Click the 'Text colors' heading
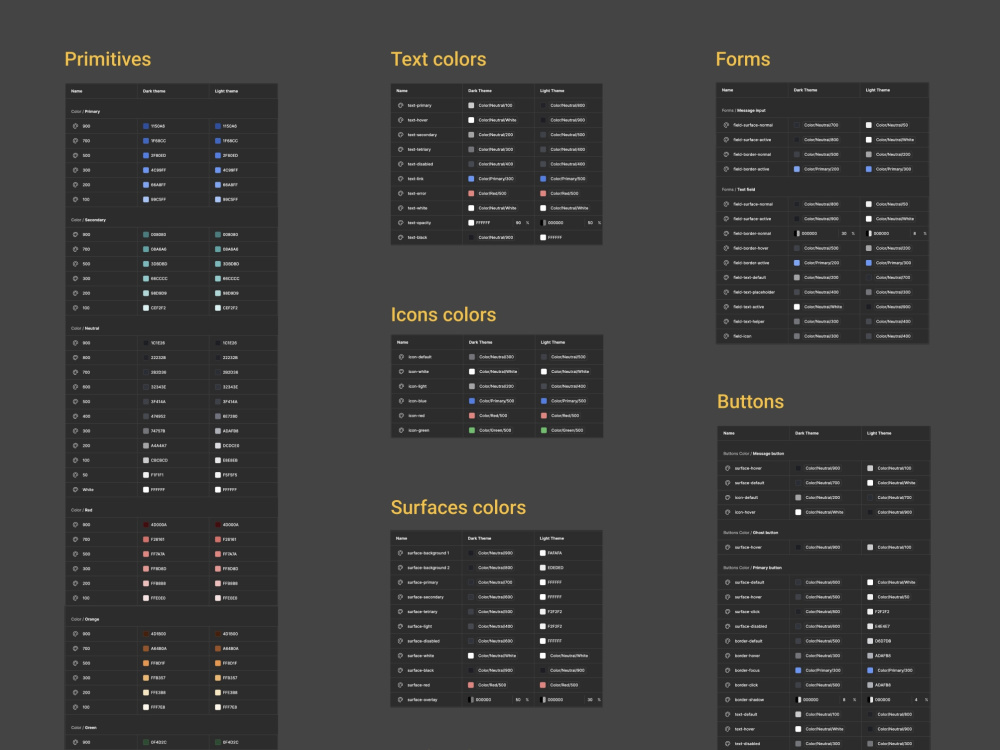1000x750 pixels. pos(438,59)
